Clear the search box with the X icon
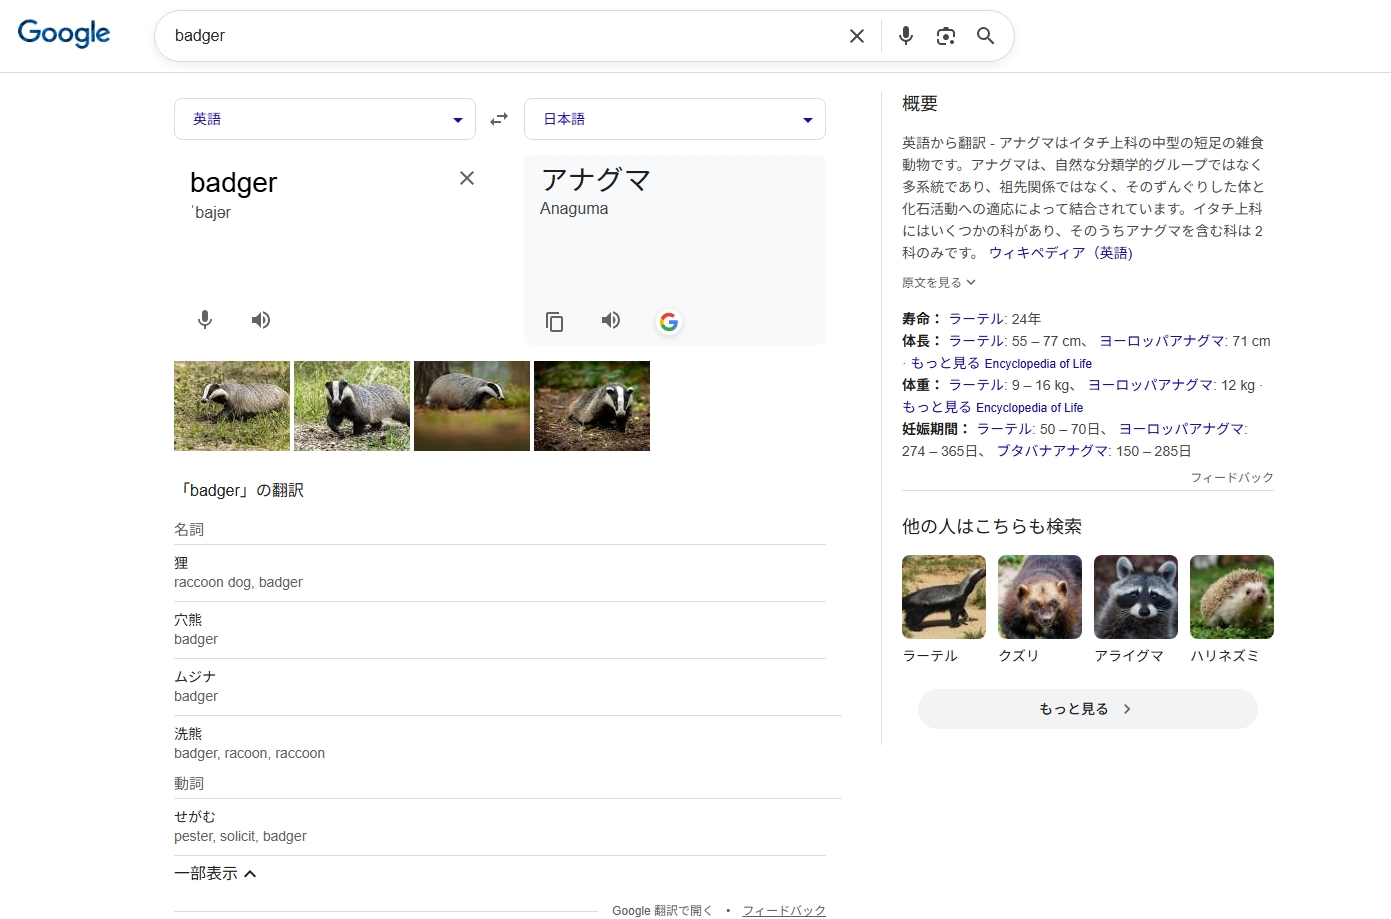The width and height of the screenshot is (1391, 919). click(857, 36)
